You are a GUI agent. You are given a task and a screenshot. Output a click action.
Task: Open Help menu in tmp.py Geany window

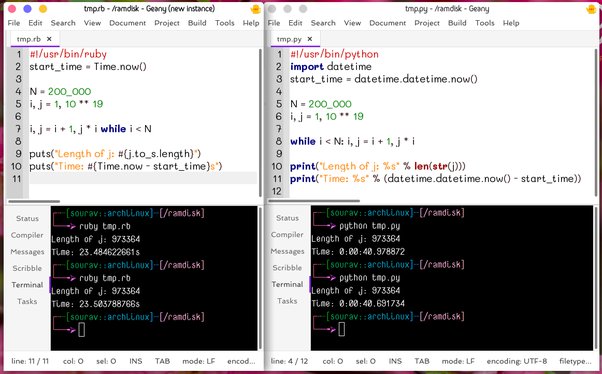point(511,23)
